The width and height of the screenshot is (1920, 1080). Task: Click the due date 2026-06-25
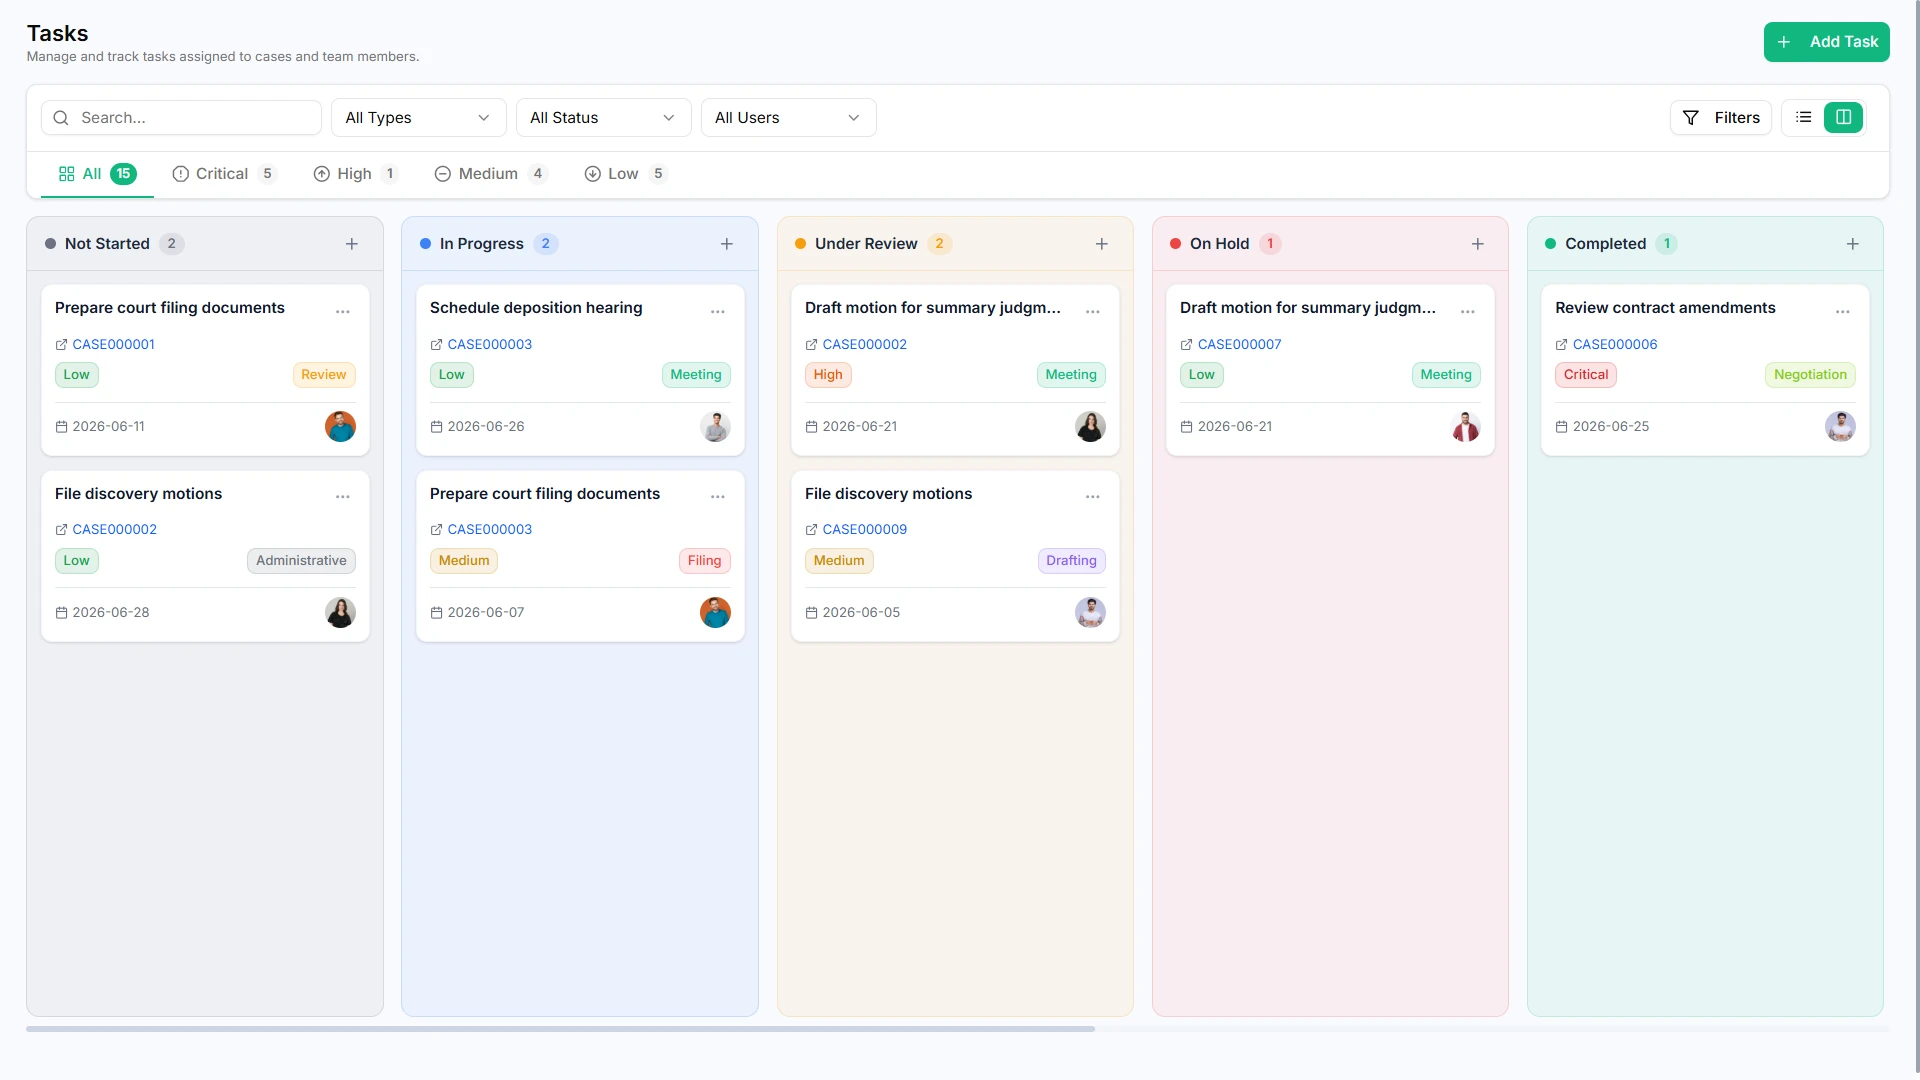coord(1610,427)
